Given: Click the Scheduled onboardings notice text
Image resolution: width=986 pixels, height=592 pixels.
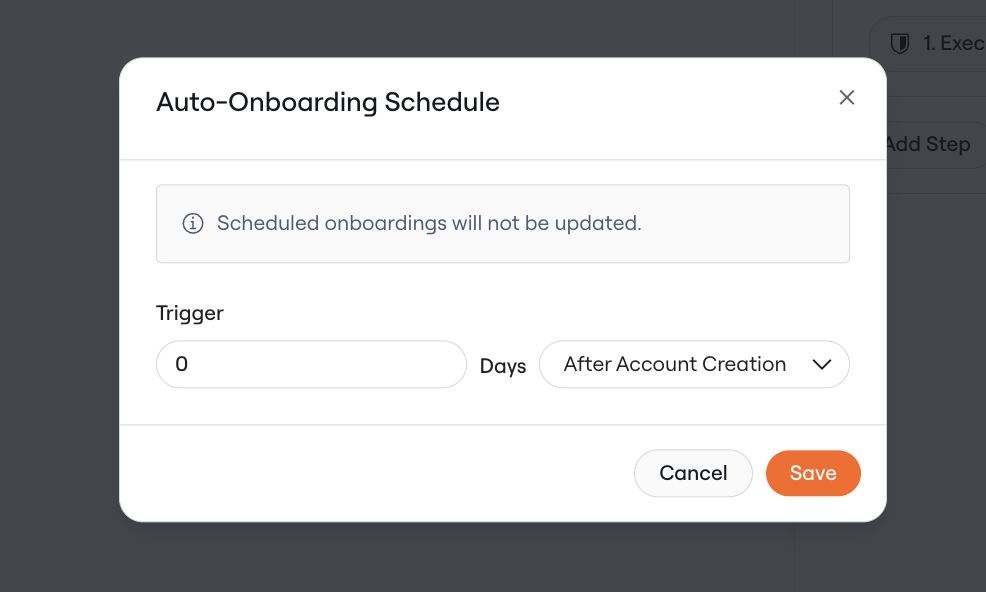Looking at the screenshot, I should (429, 223).
